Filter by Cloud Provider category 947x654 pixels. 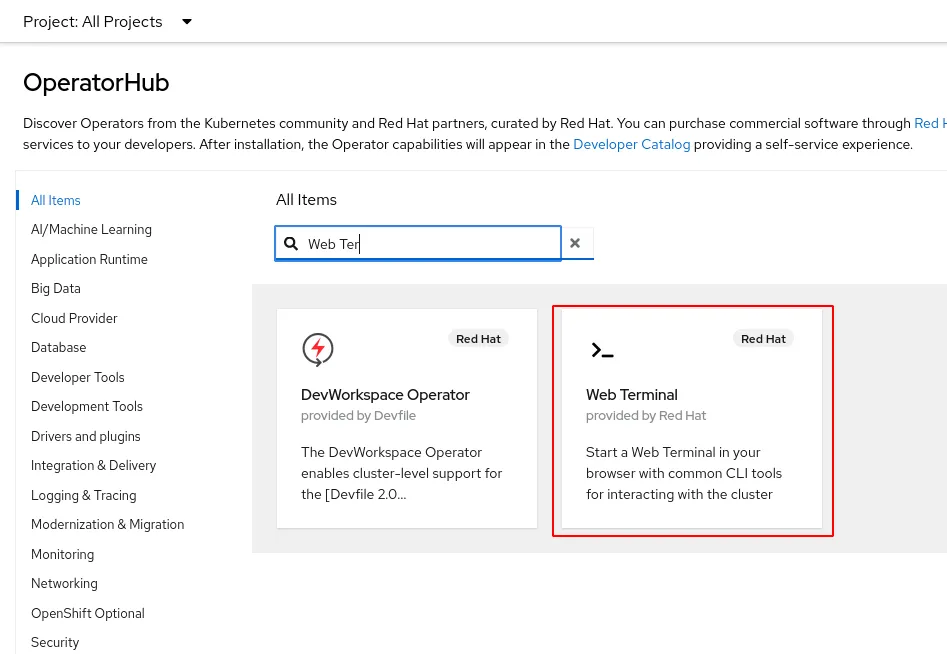coord(74,318)
